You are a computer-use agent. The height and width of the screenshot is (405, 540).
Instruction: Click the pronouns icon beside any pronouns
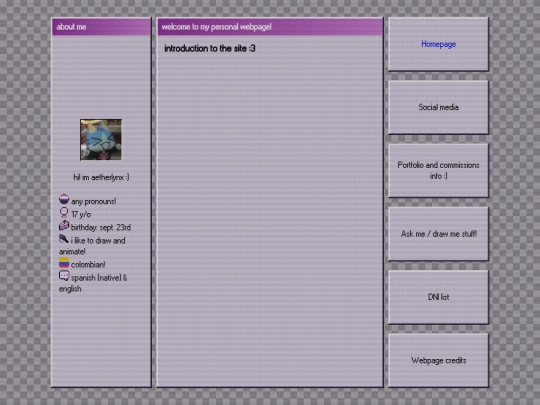[64, 199]
